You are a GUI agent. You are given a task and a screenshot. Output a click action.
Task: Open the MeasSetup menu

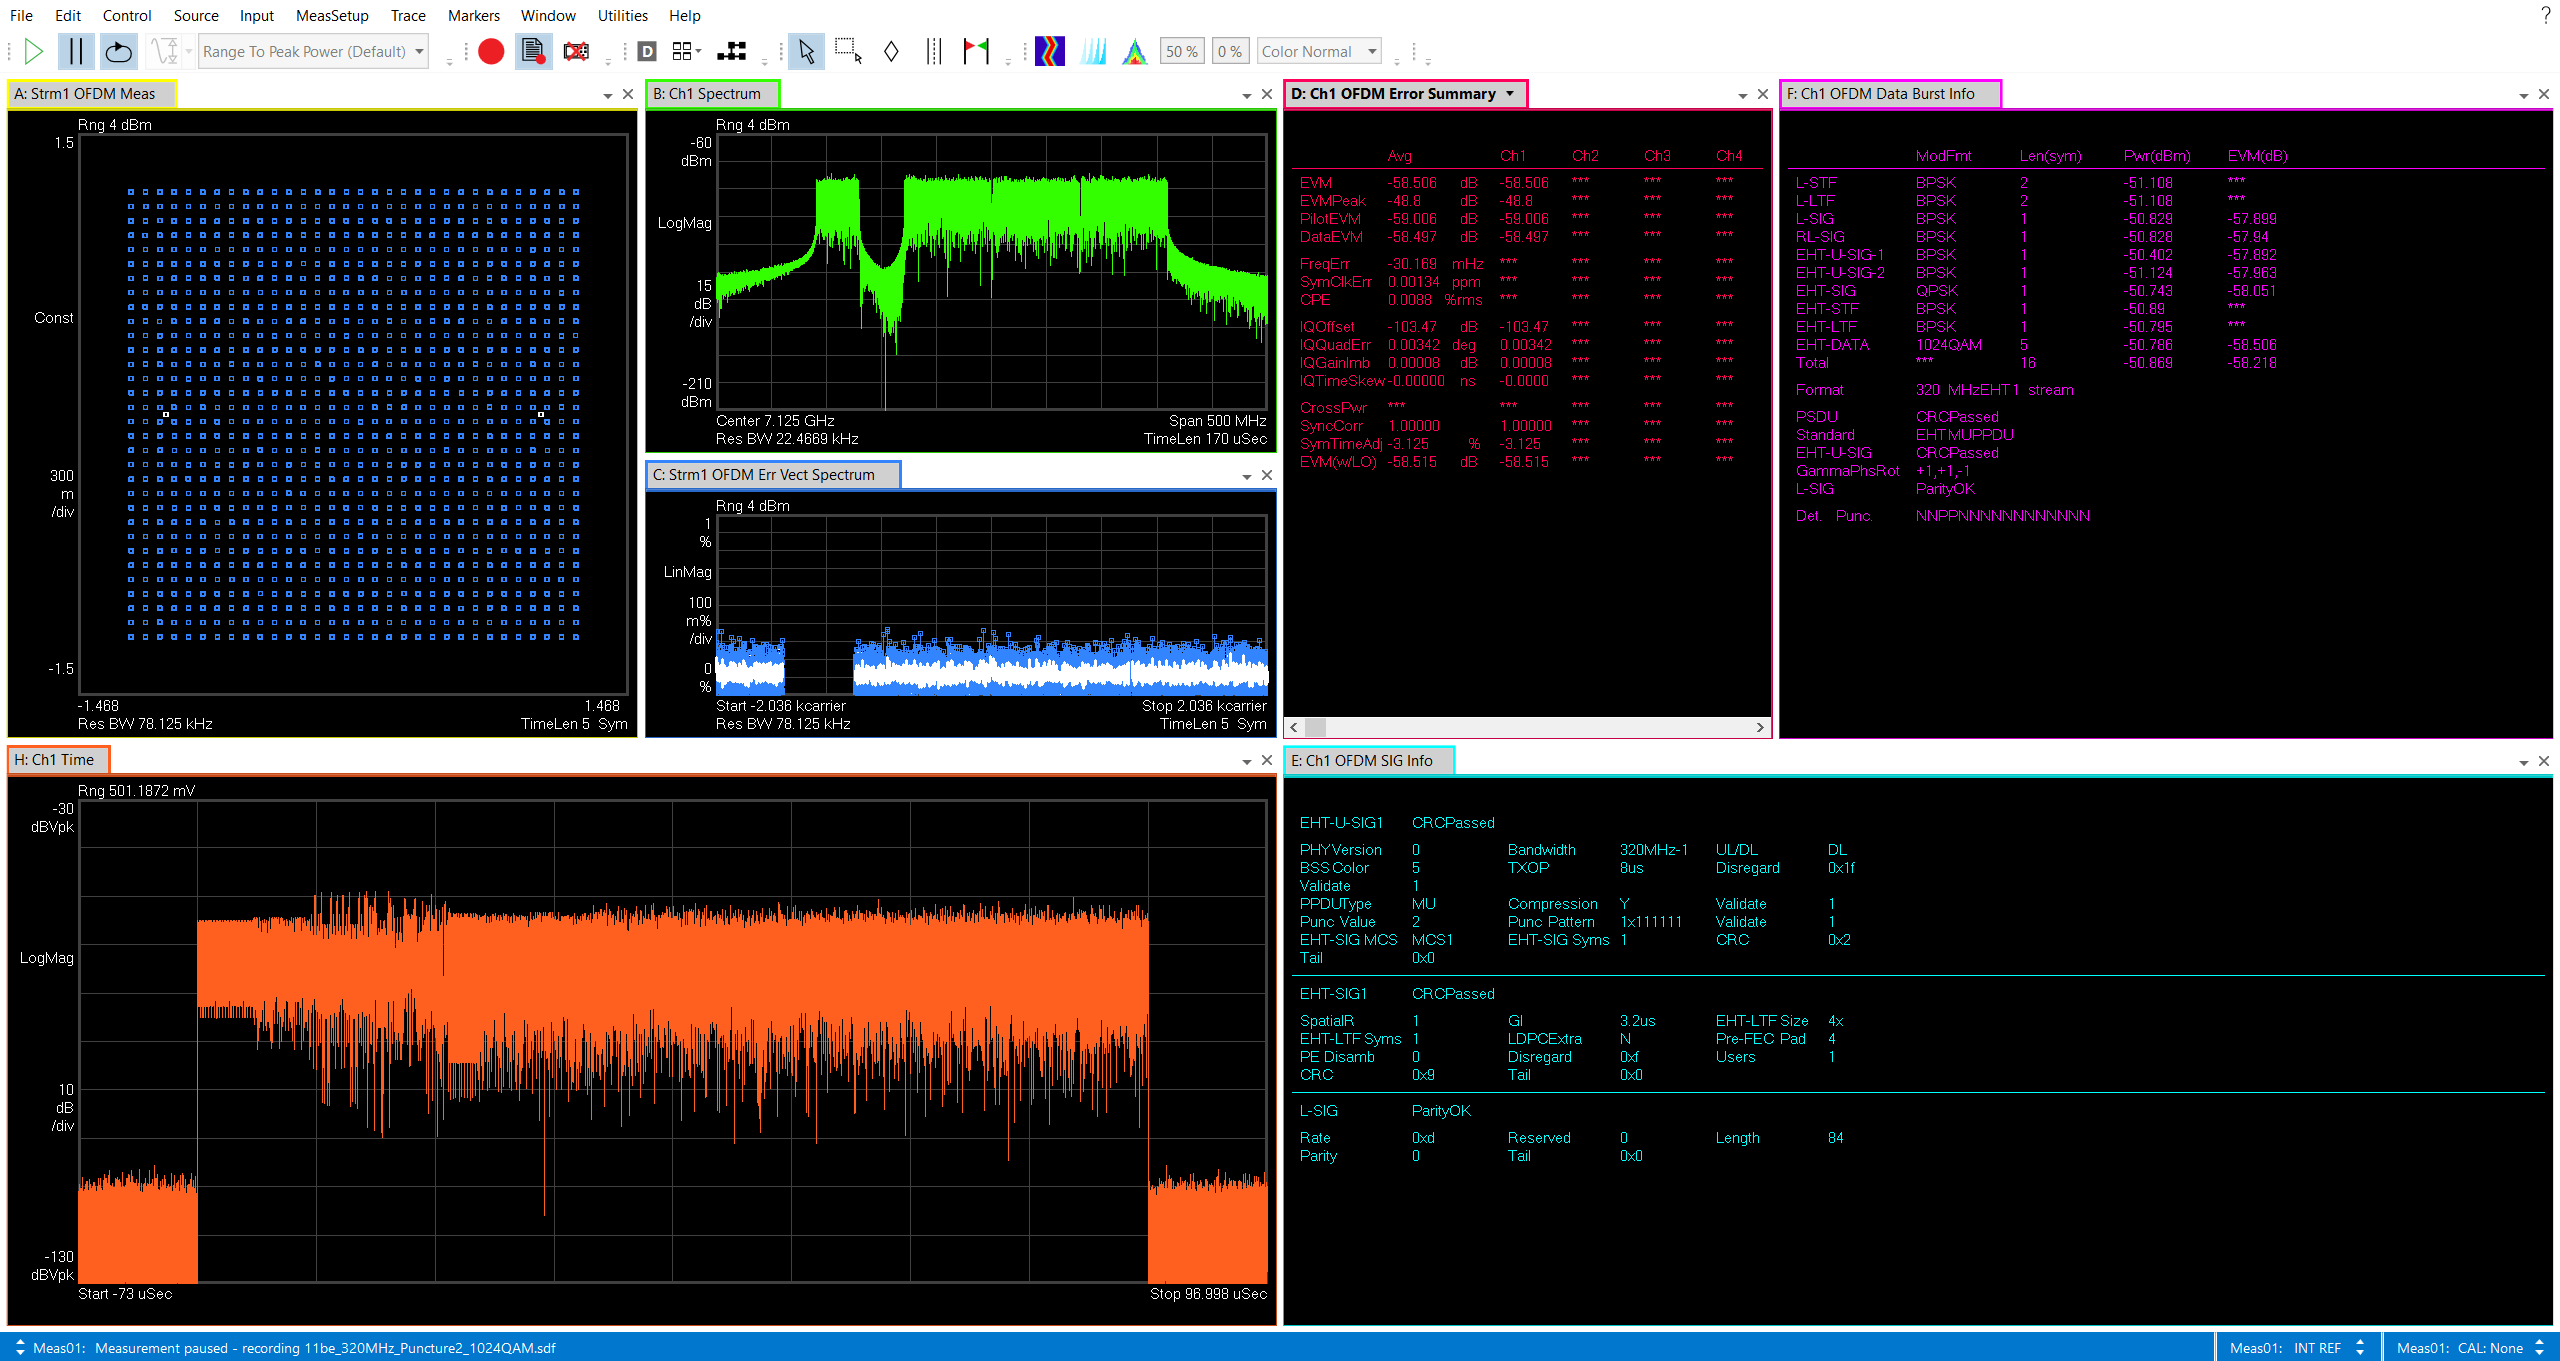coord(331,15)
